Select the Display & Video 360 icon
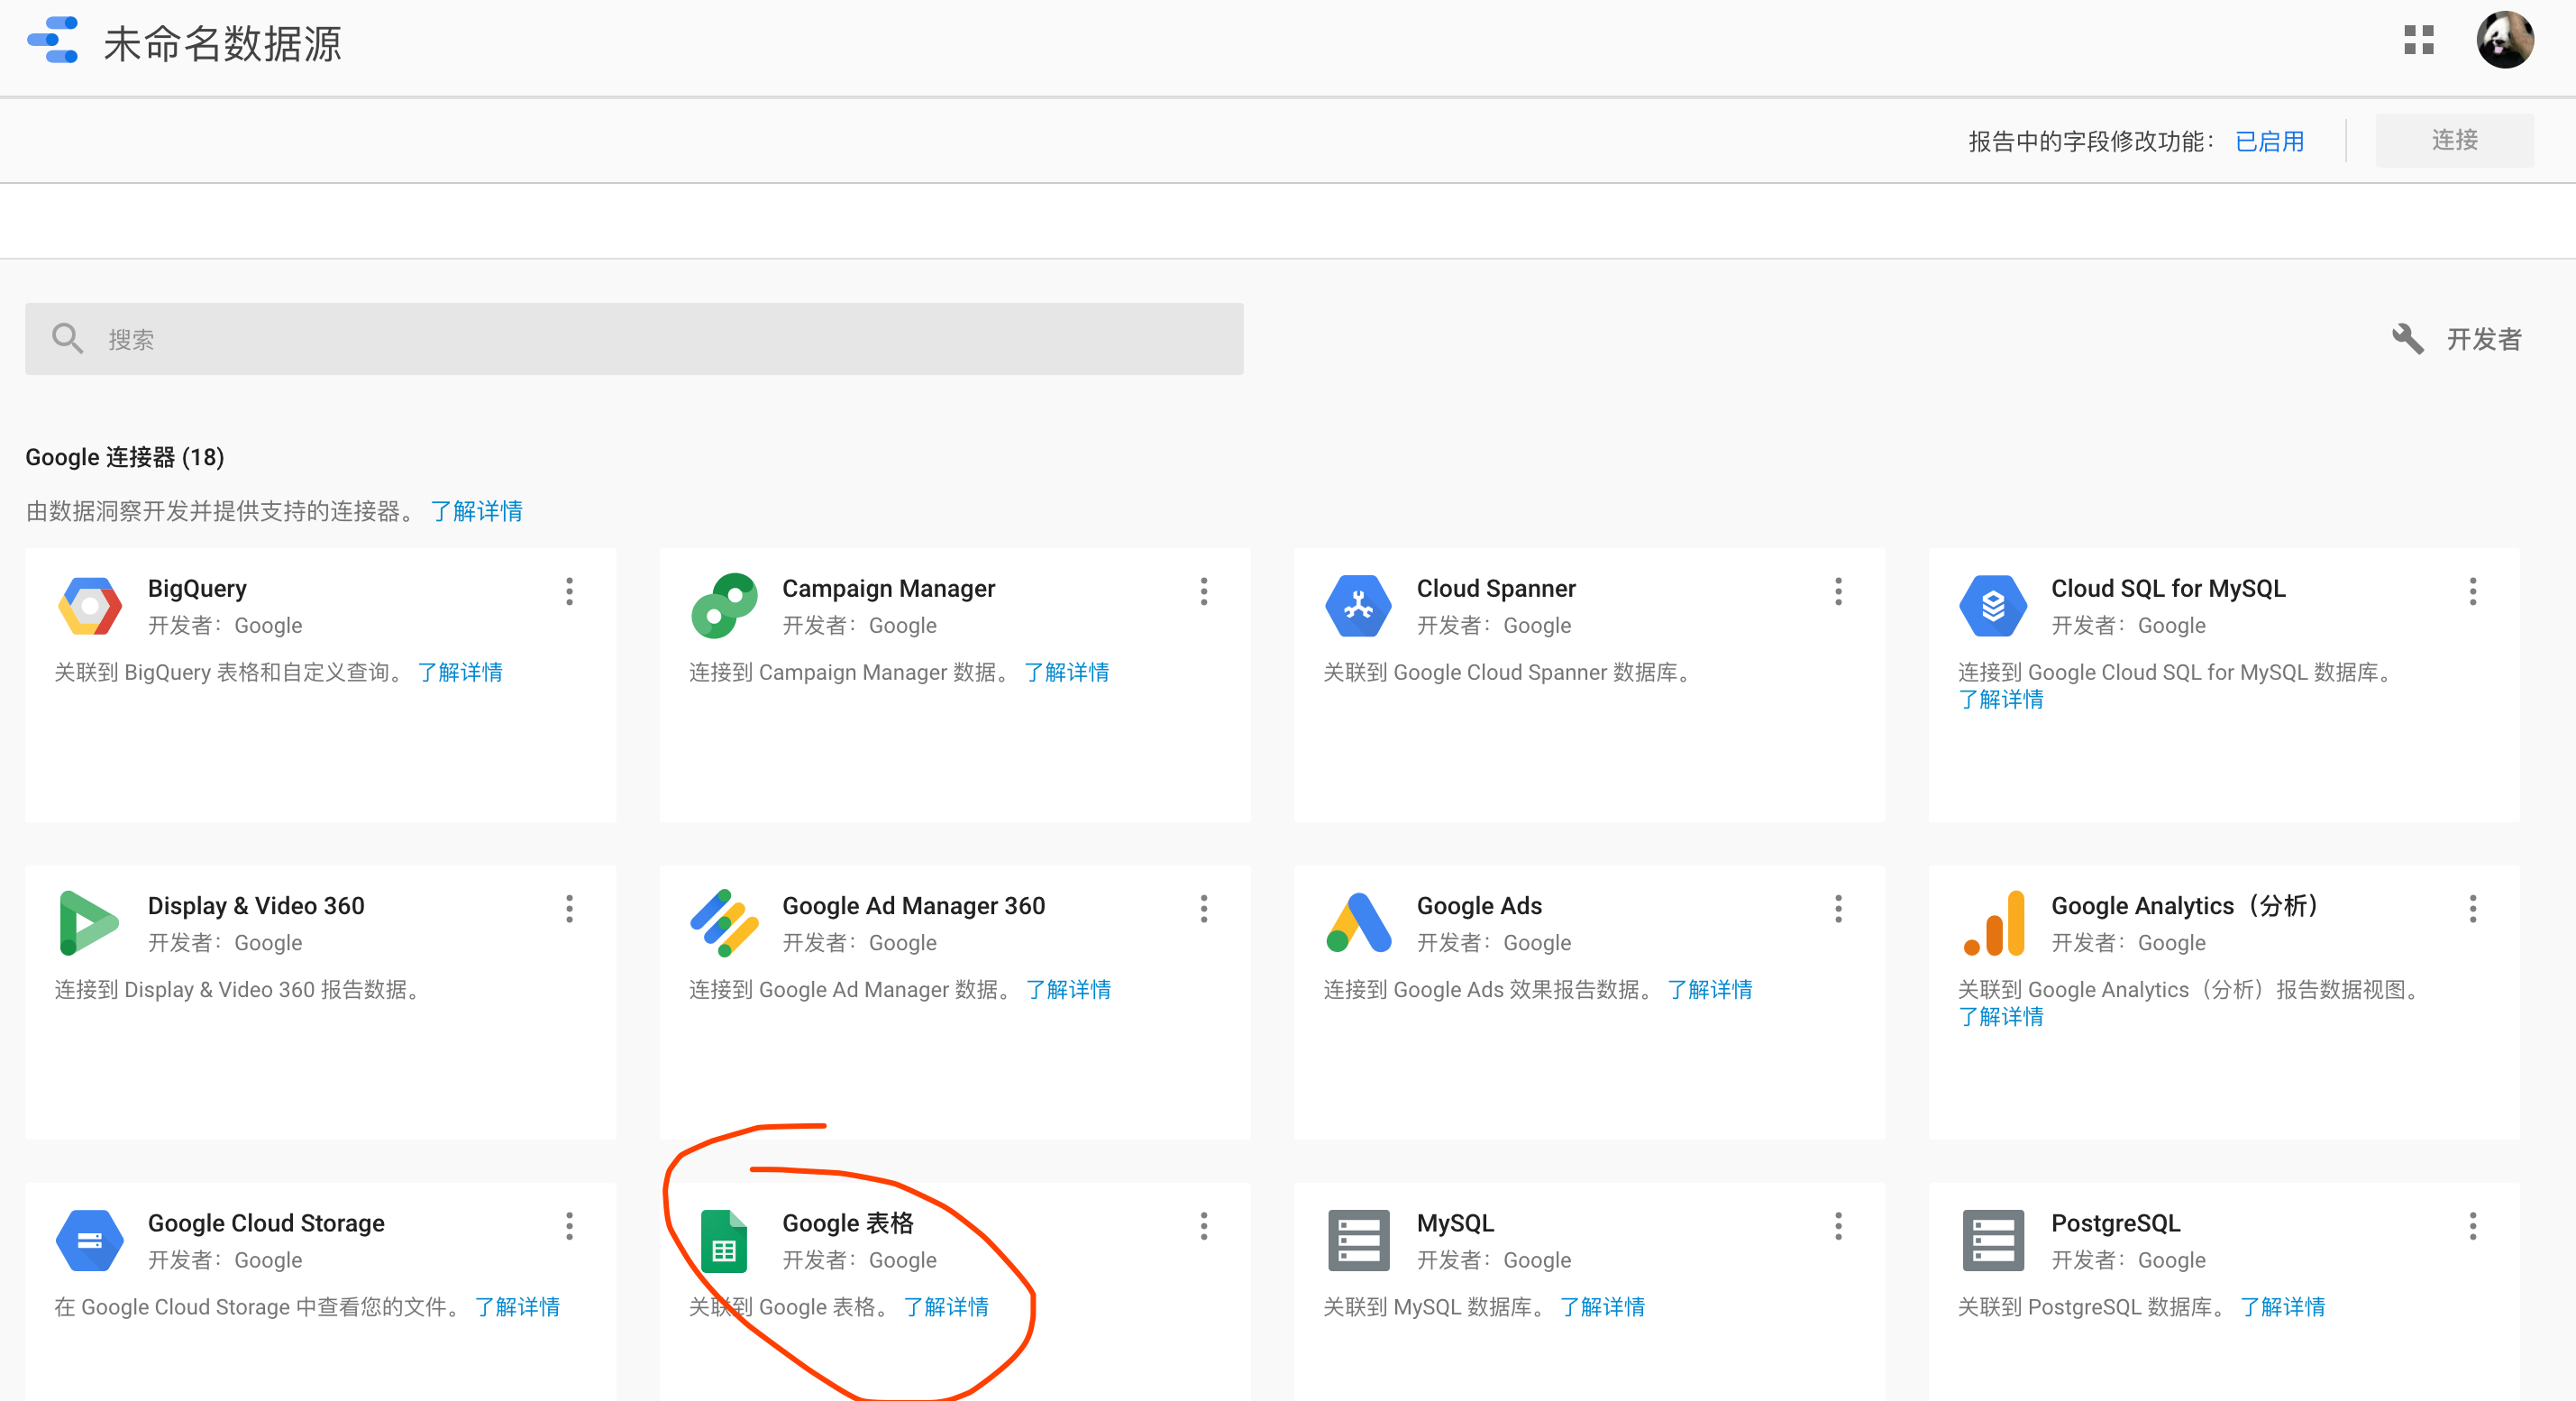The height and width of the screenshot is (1401, 2576). (90, 922)
